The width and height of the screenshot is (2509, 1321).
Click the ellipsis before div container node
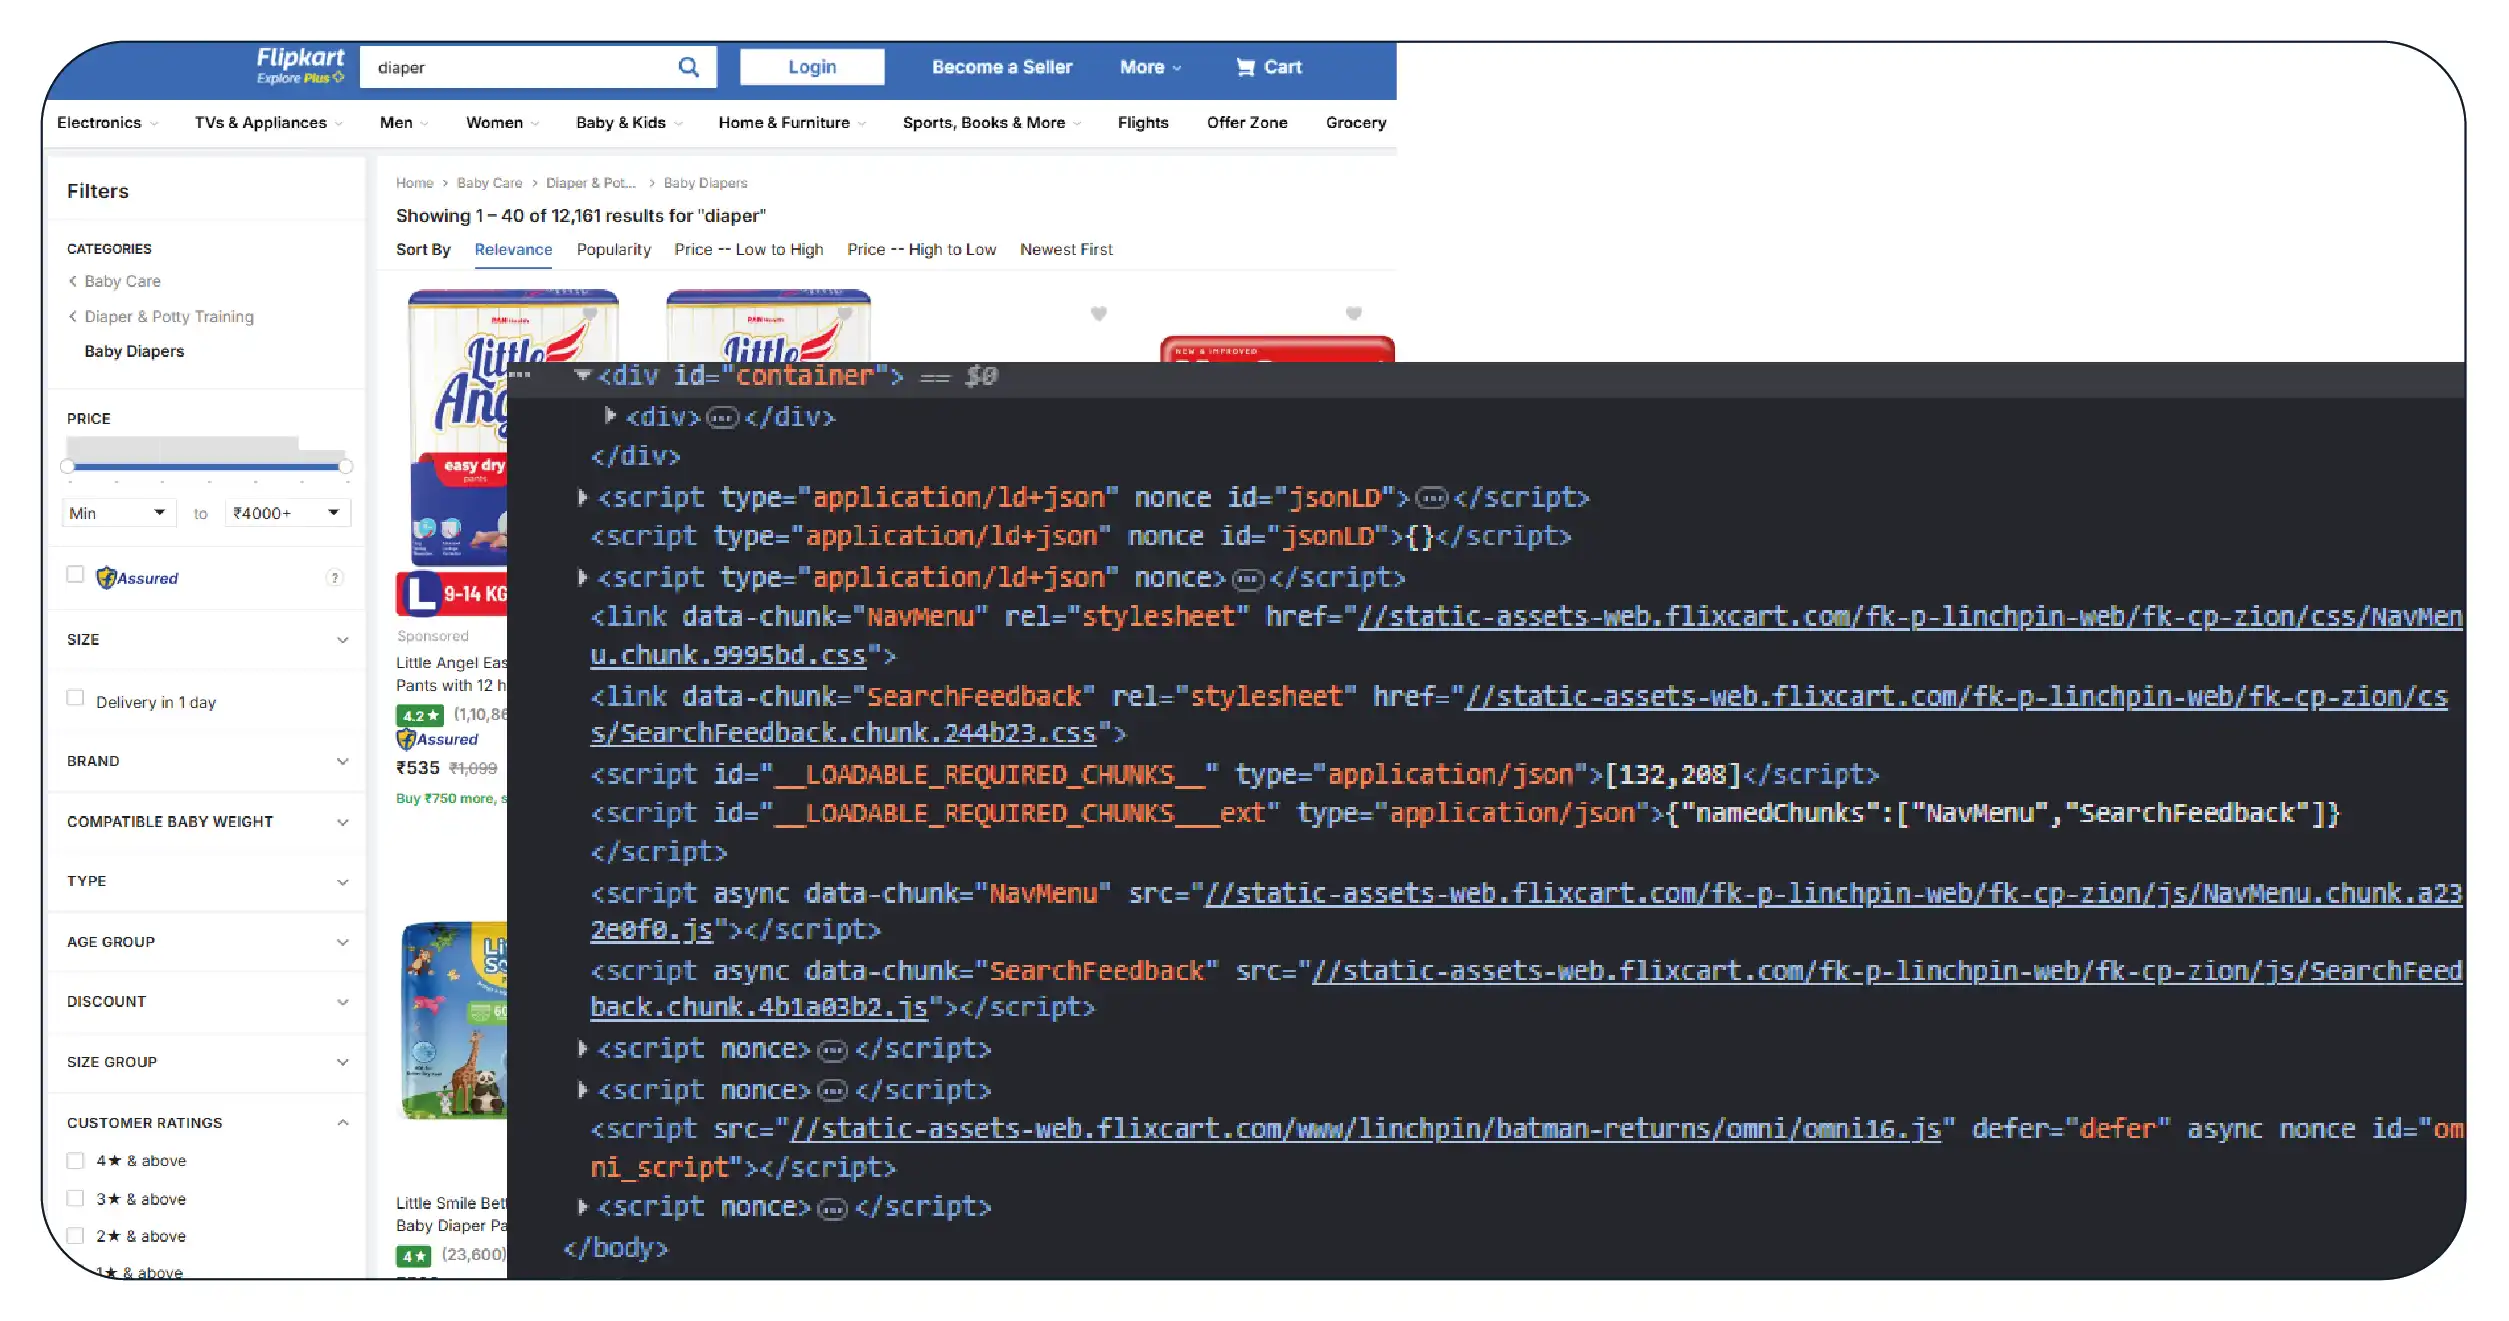519,375
